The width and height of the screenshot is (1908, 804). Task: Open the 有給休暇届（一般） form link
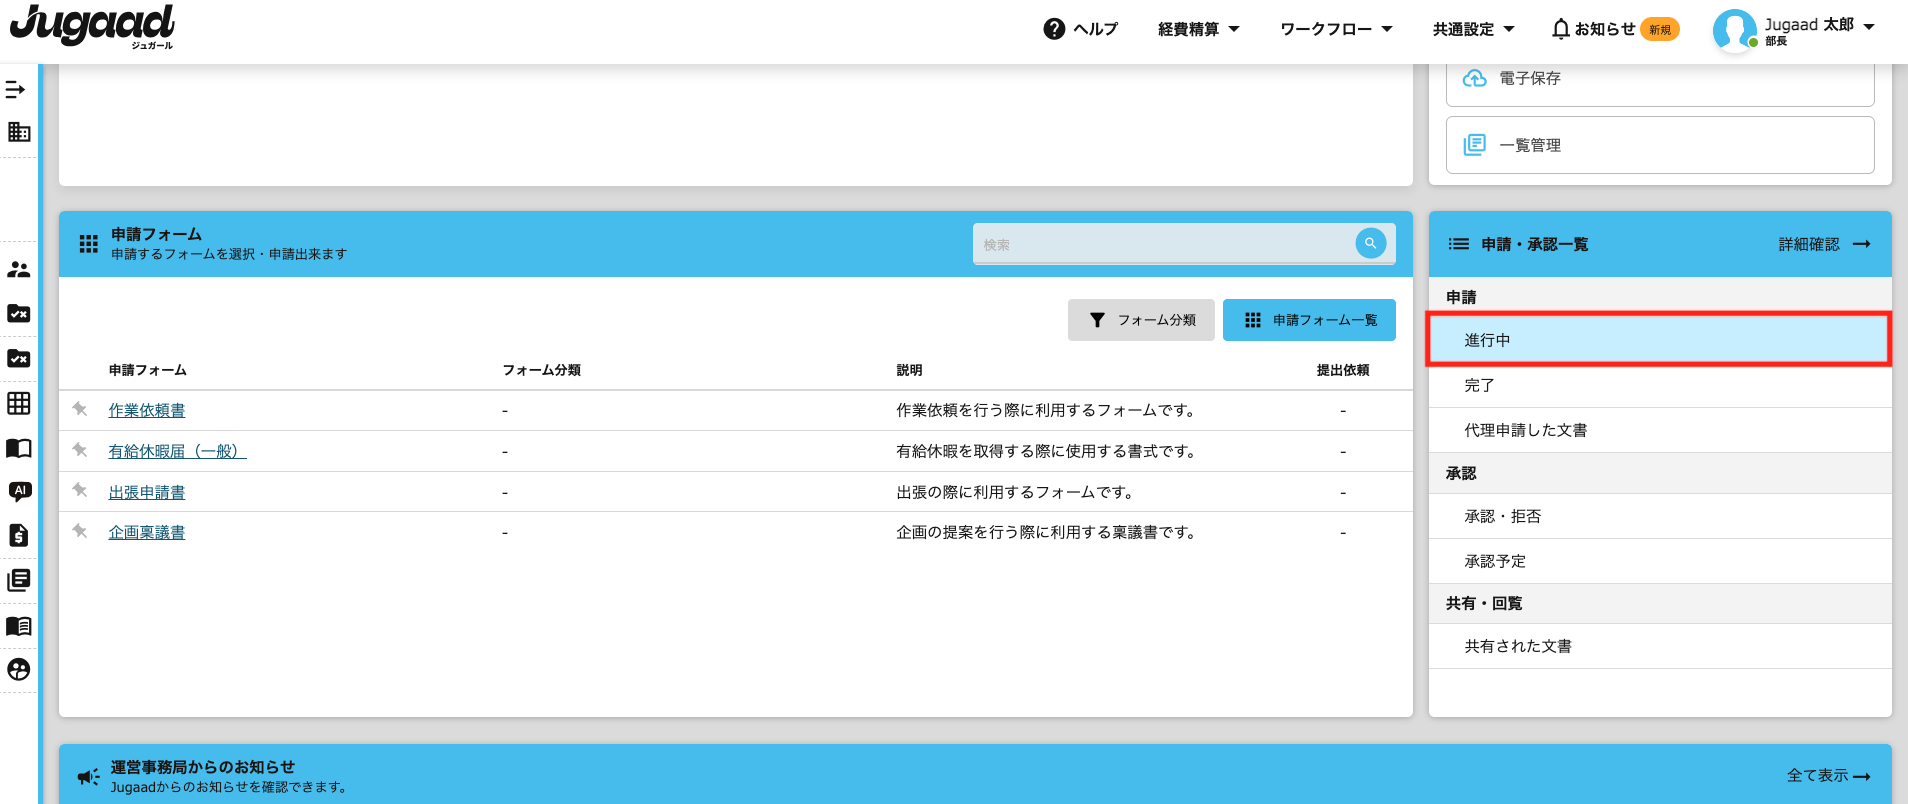(x=177, y=451)
